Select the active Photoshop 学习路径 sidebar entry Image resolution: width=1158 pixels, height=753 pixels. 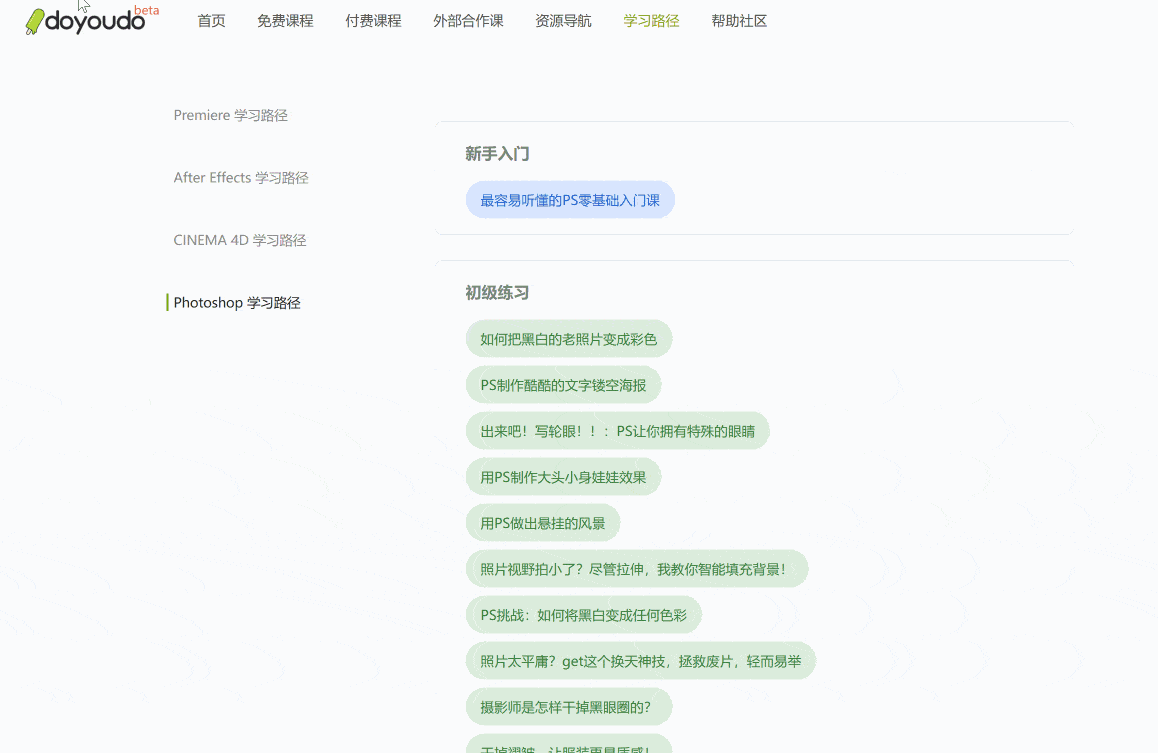tap(237, 302)
